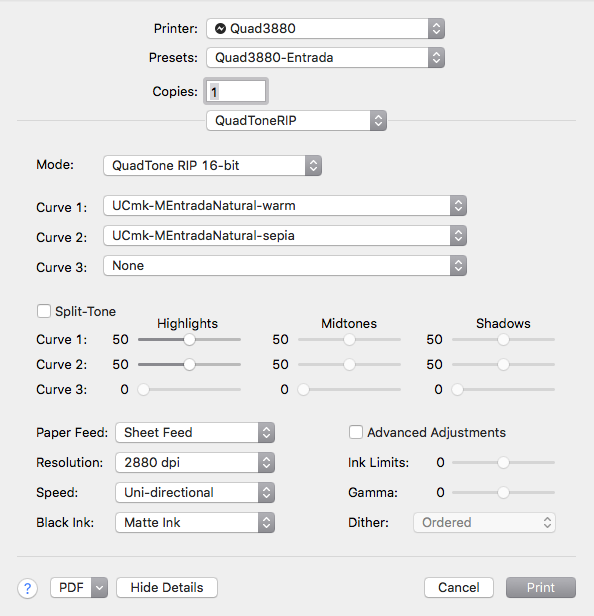Open the Printer dropdown showing Quad3880
This screenshot has height=616, width=594.
click(x=325, y=28)
